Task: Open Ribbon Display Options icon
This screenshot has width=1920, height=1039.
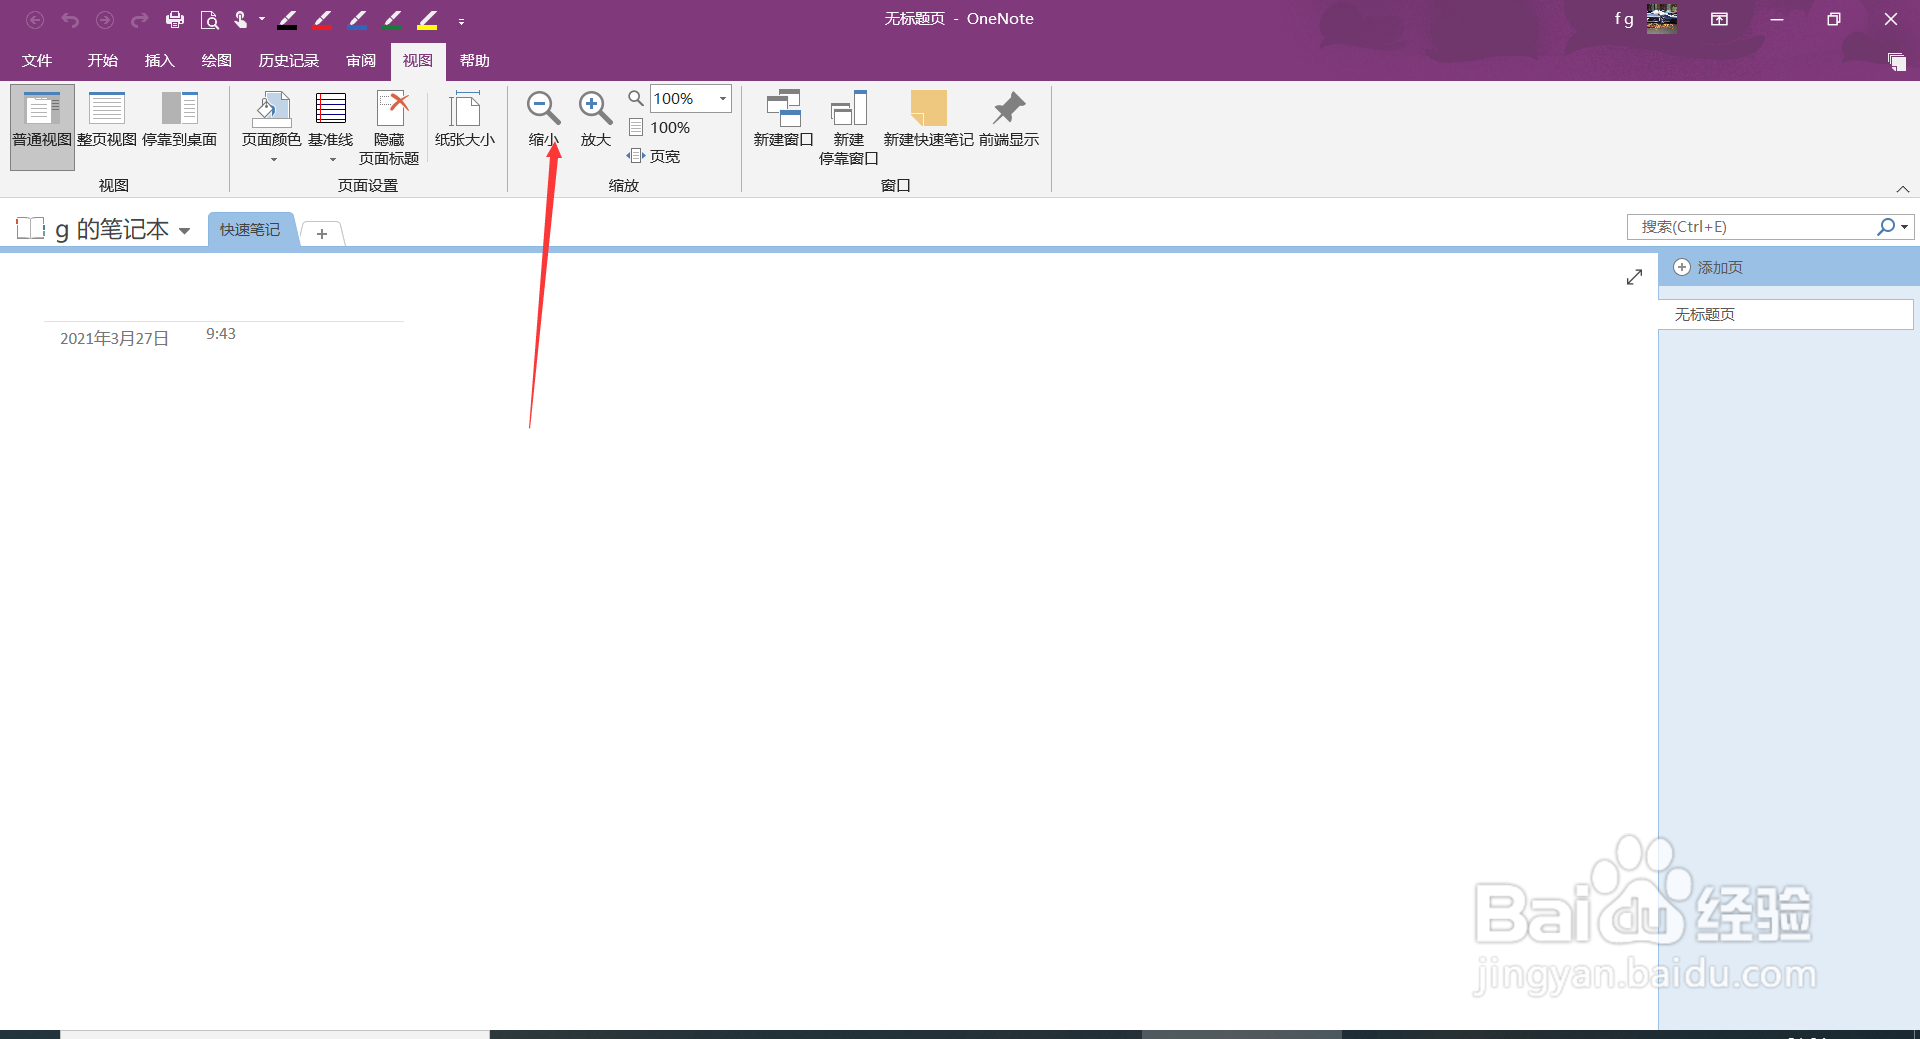Action: (1720, 19)
